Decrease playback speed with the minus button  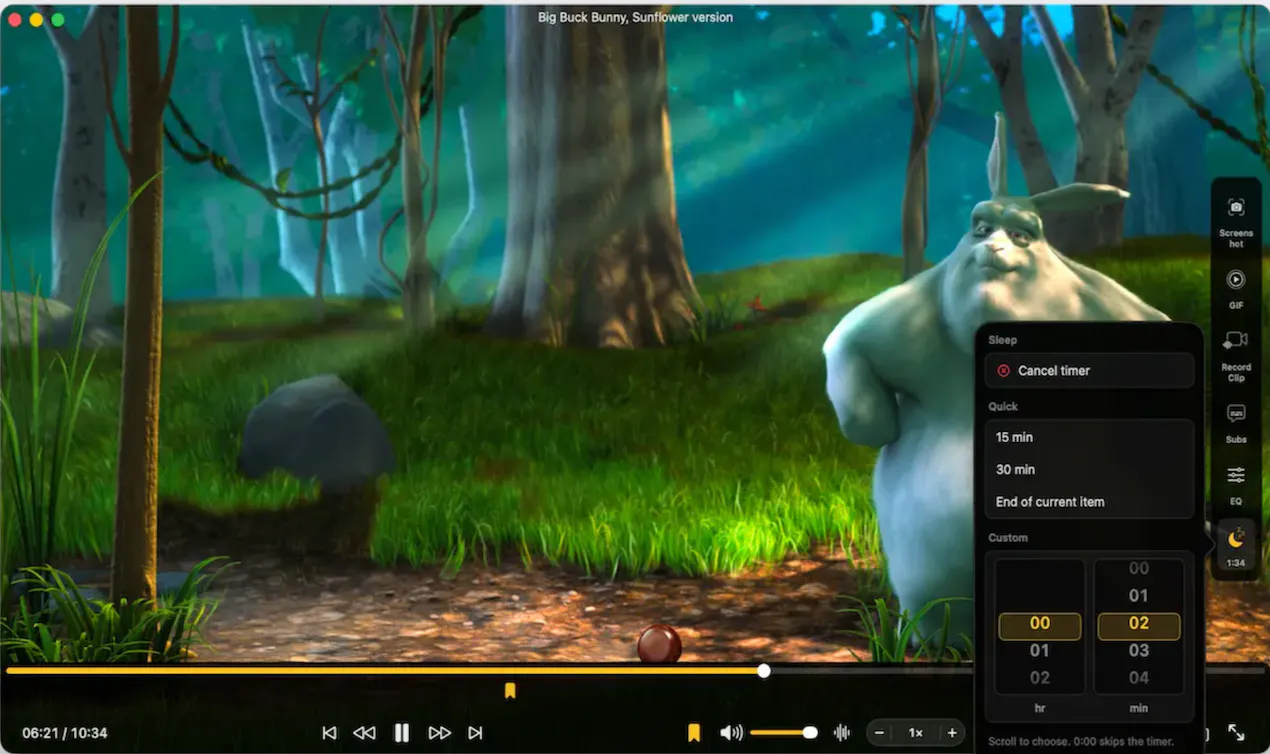coord(880,733)
